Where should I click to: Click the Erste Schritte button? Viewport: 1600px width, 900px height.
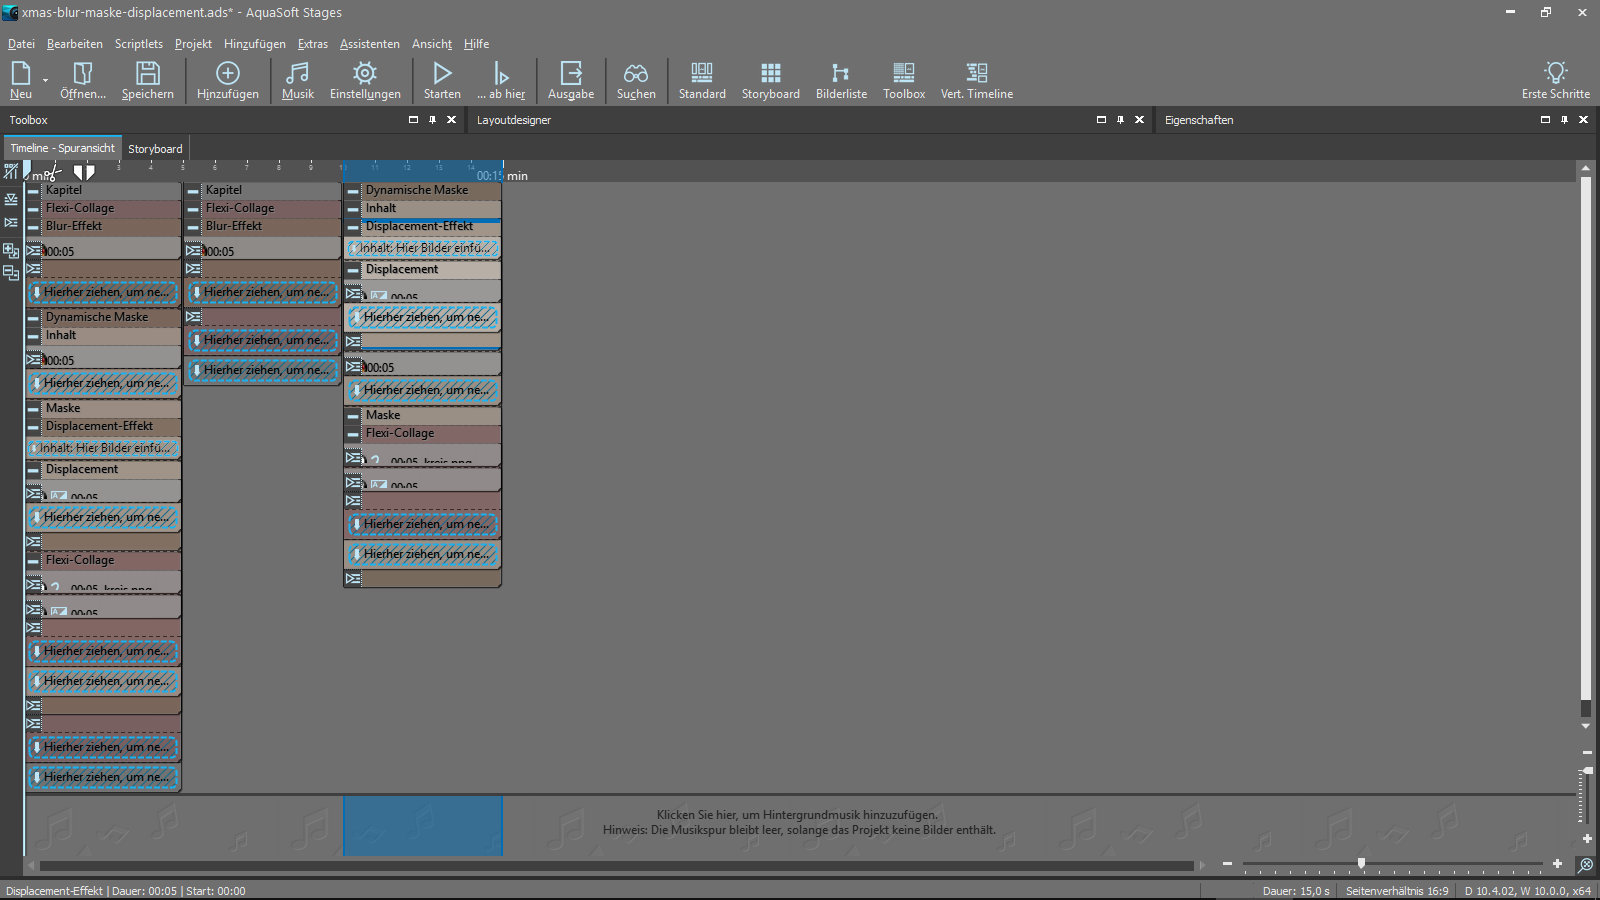click(x=1555, y=80)
